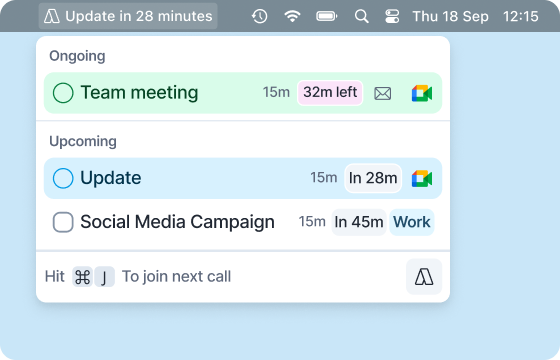Image resolution: width=560 pixels, height=360 pixels.
Task: Open Control Center in menu bar
Action: point(392,16)
